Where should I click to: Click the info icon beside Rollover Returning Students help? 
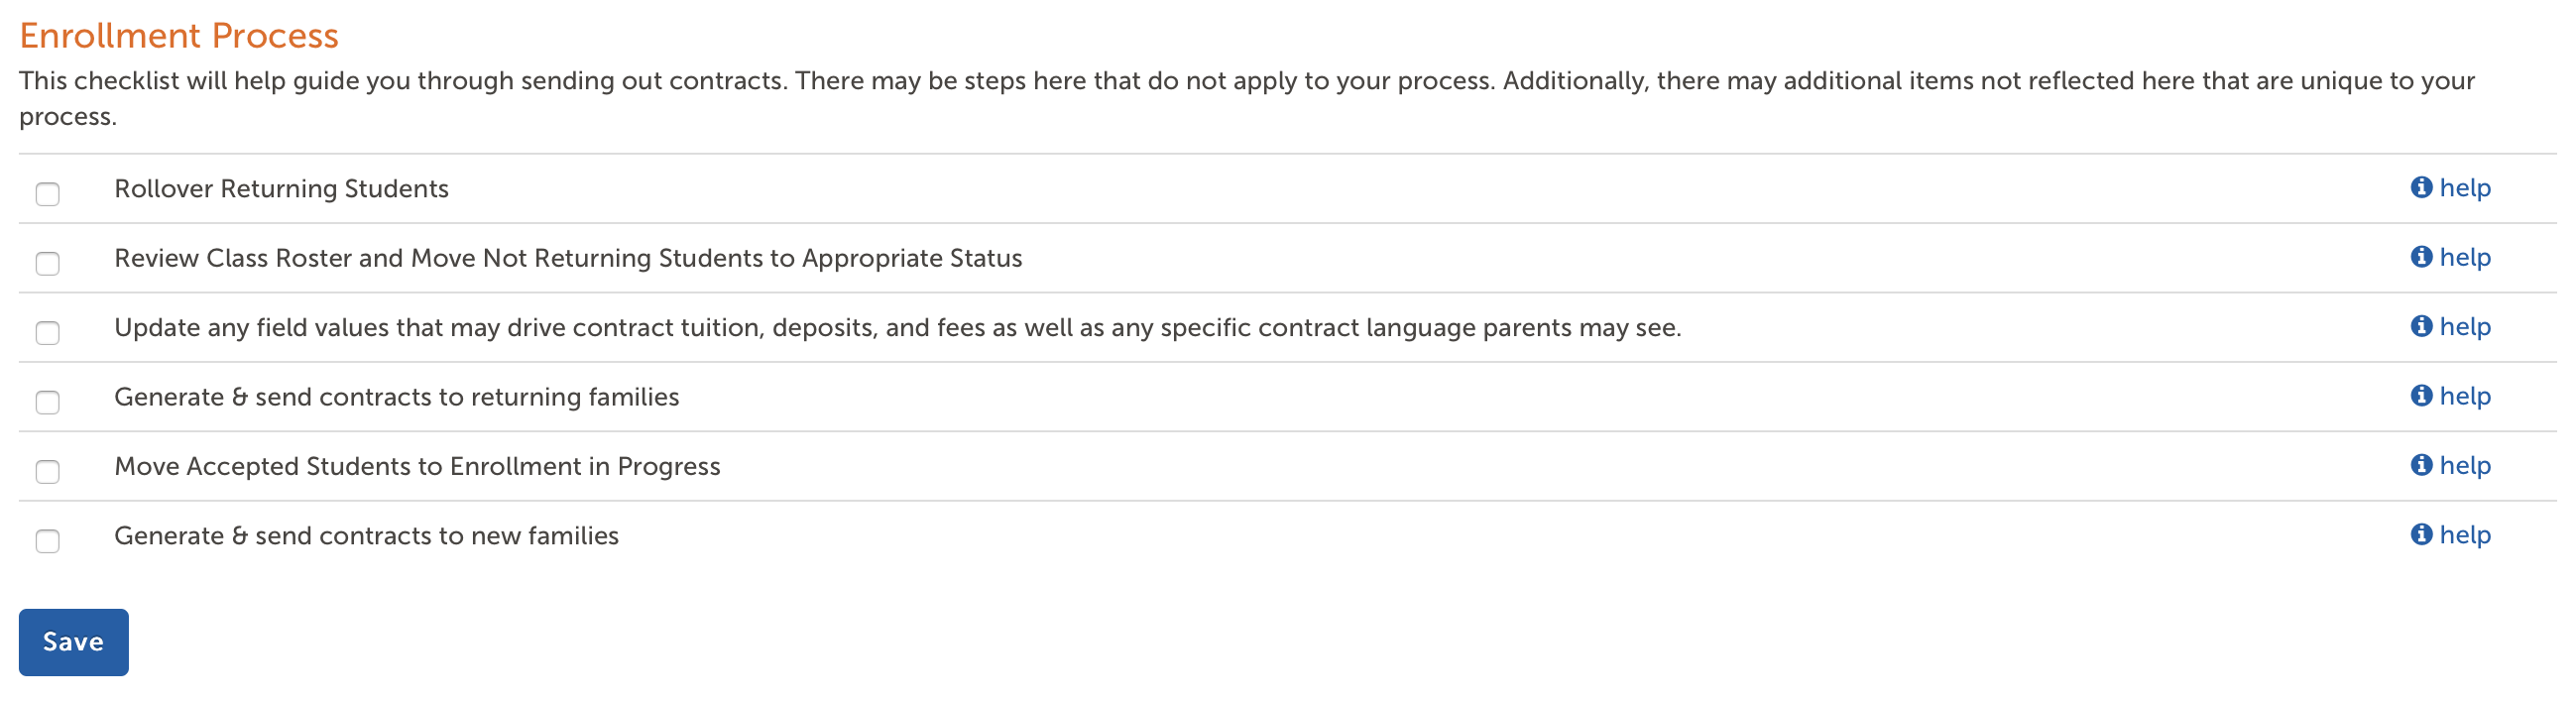(x=2421, y=188)
